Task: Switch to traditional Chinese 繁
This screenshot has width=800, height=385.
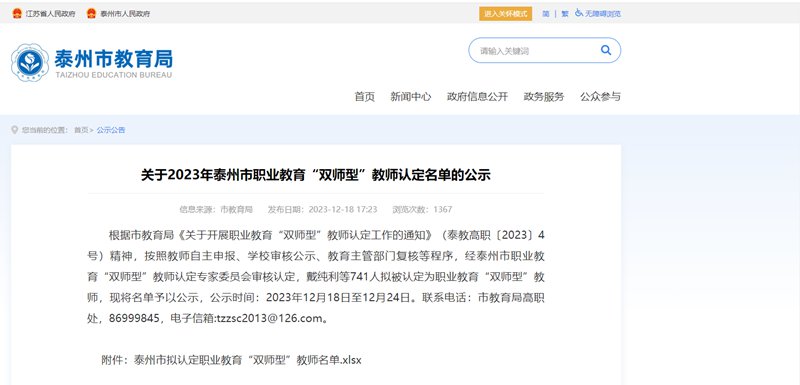Action: pyautogui.click(x=565, y=14)
